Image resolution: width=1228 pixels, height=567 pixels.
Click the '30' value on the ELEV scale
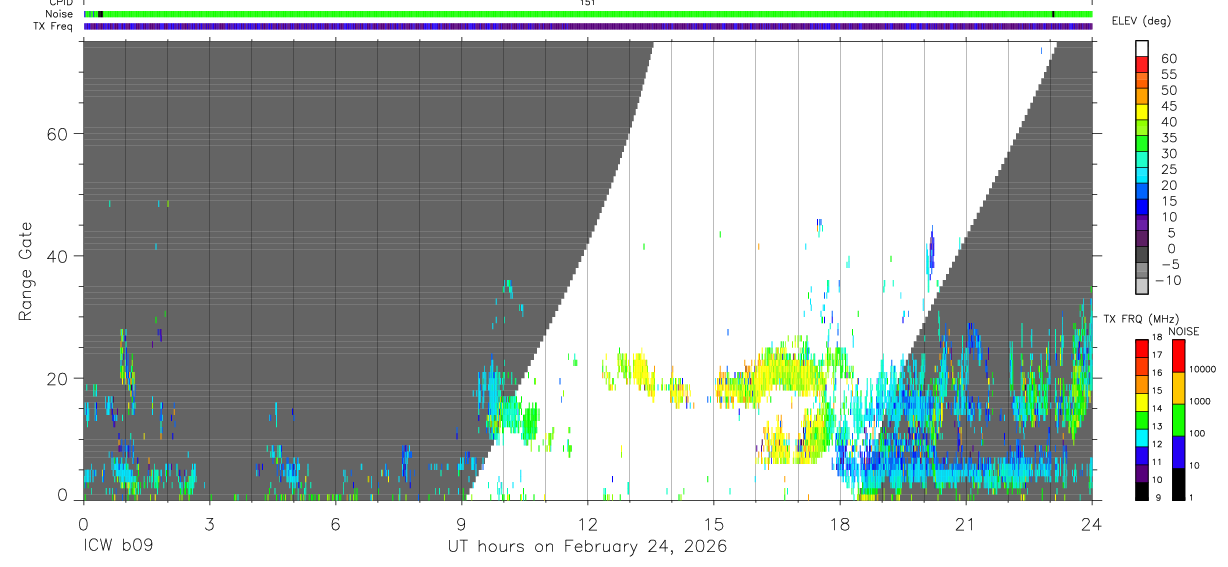click(x=1168, y=153)
